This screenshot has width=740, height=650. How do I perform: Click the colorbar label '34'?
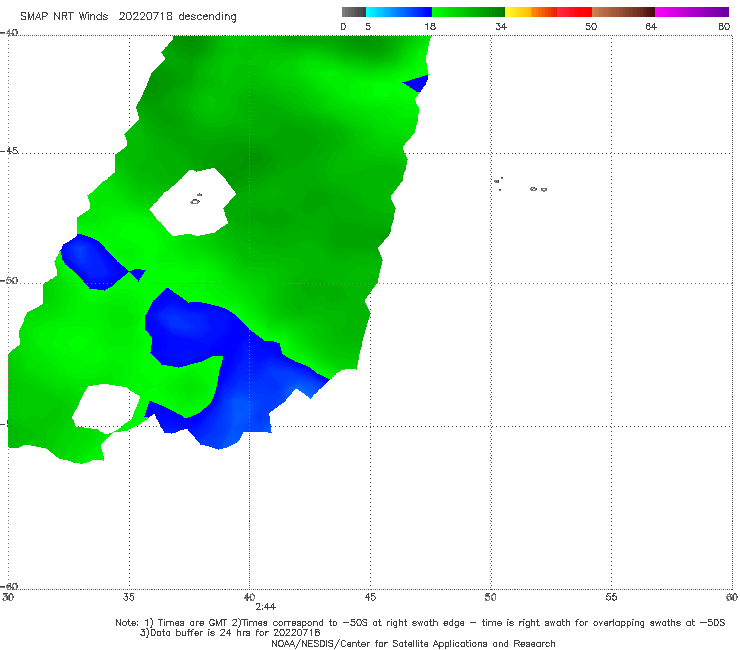click(501, 27)
